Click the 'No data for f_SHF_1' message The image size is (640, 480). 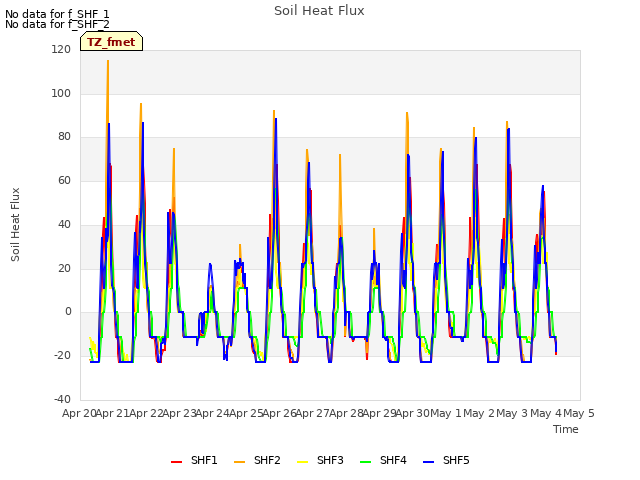tap(57, 14)
